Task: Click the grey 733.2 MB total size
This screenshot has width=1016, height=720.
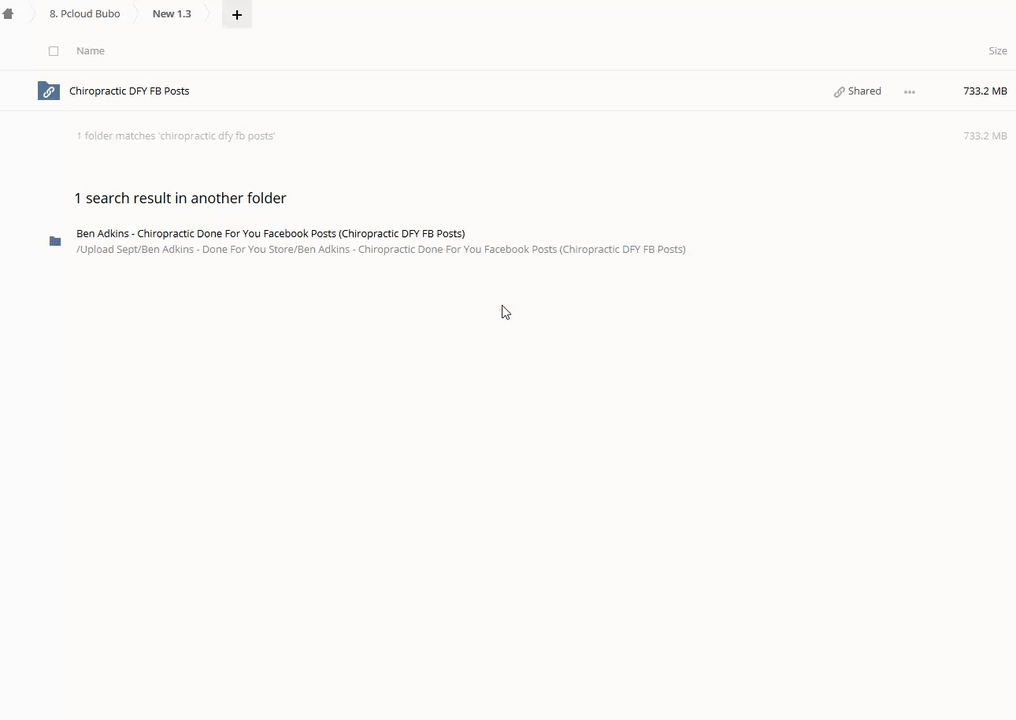Action: 984,136
